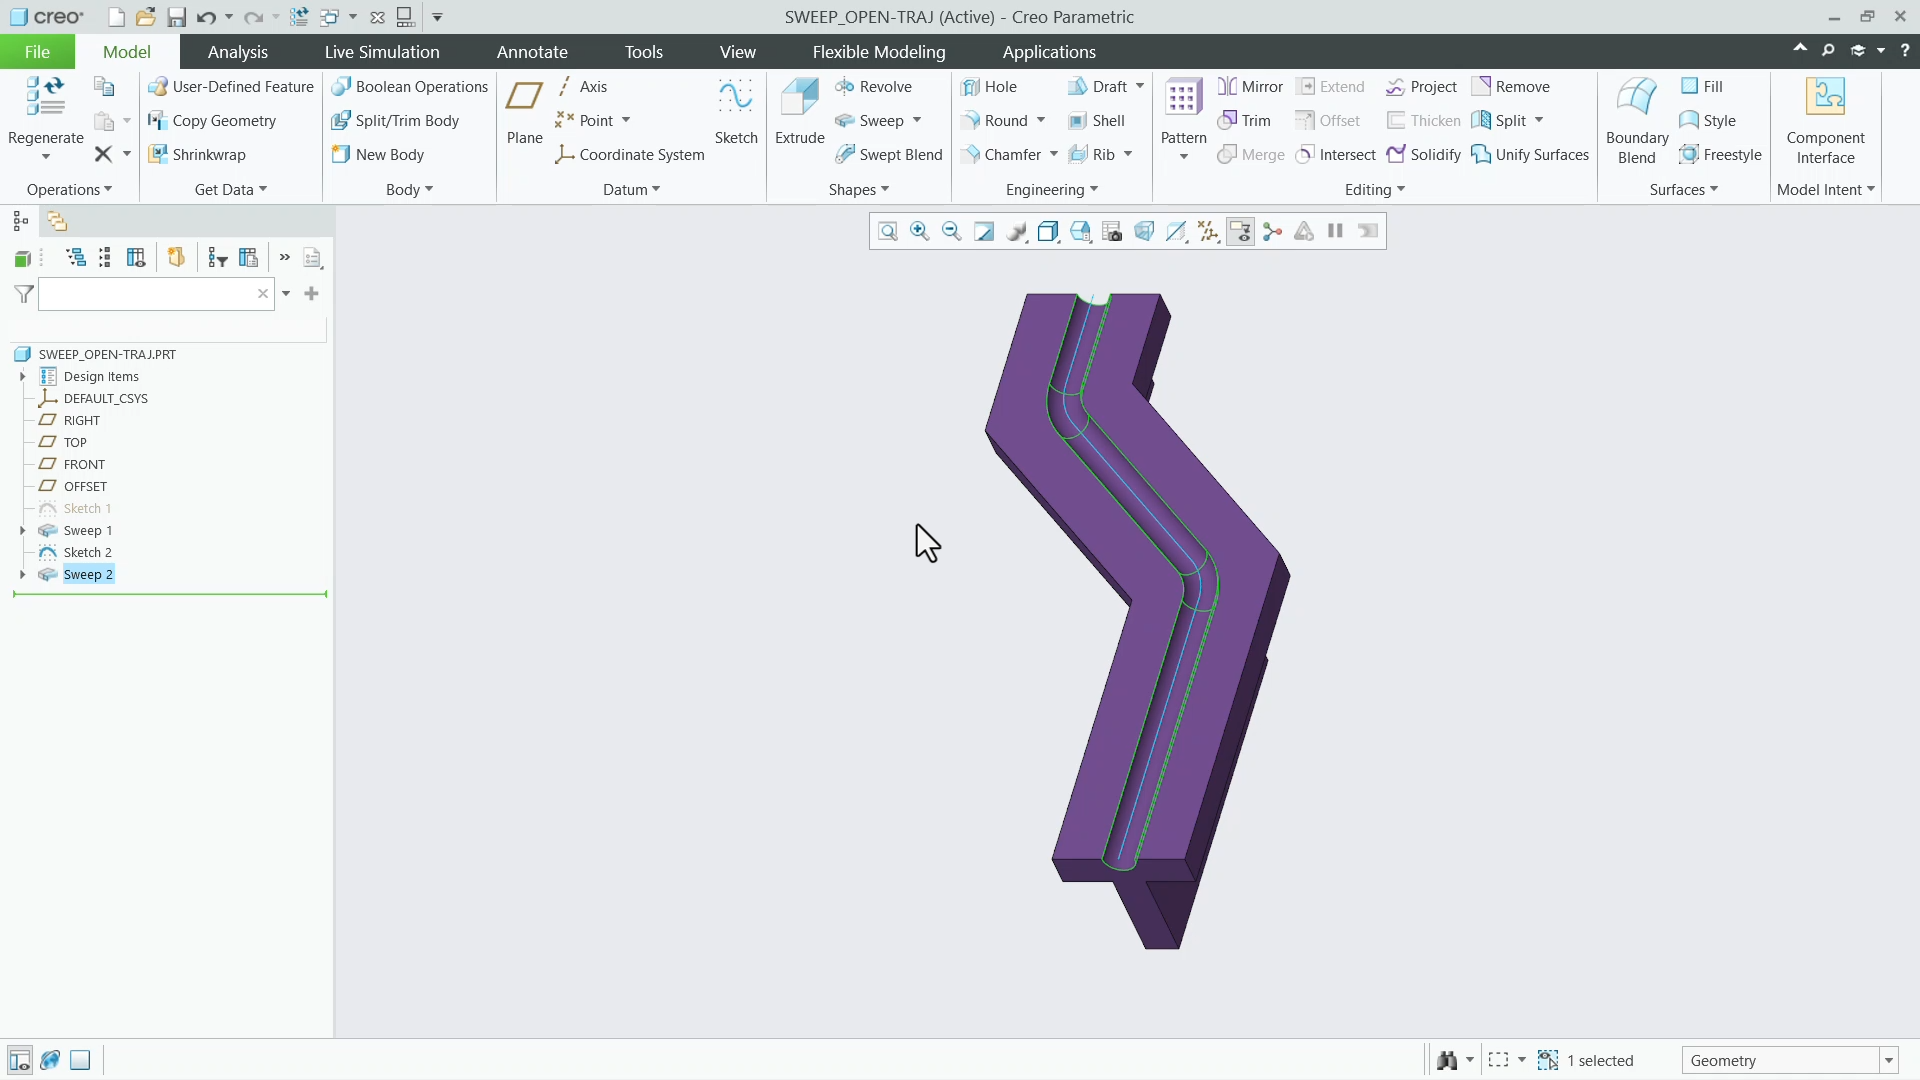Toggle model tree column display icon

tap(136, 258)
